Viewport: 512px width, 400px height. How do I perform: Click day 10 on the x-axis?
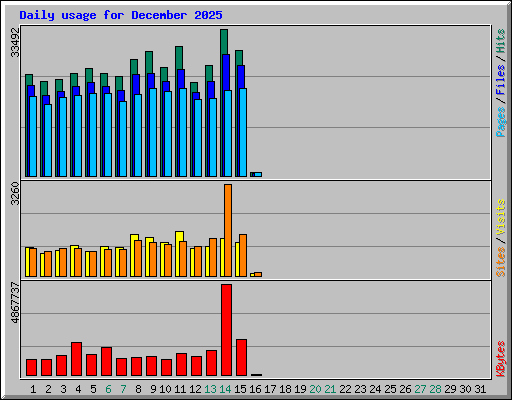[x=165, y=389]
